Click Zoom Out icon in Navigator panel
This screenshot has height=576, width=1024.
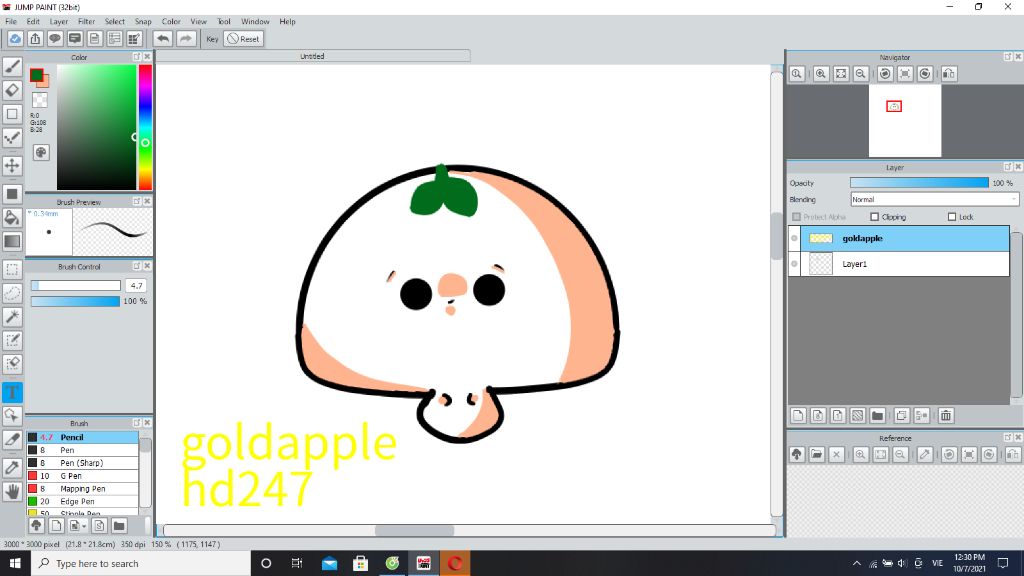(x=861, y=74)
